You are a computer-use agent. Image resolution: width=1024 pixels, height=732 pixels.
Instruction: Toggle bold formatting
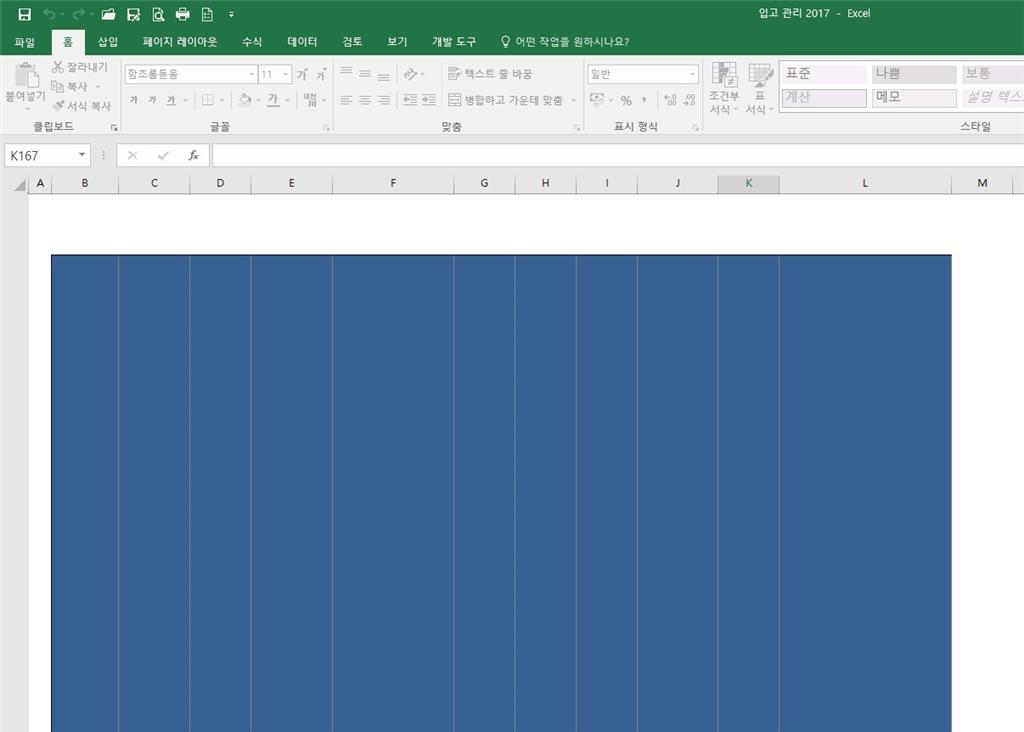tap(134, 100)
